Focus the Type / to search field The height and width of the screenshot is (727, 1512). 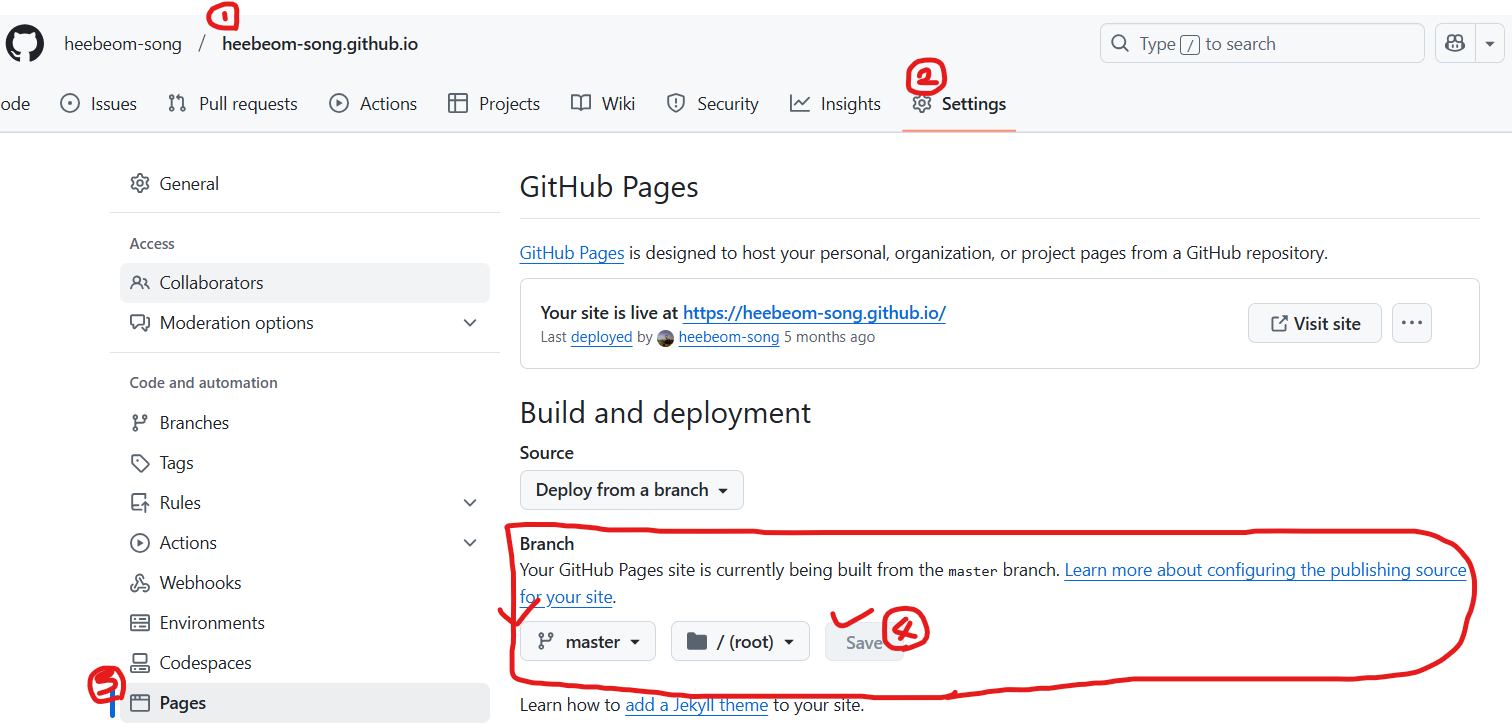1262,44
